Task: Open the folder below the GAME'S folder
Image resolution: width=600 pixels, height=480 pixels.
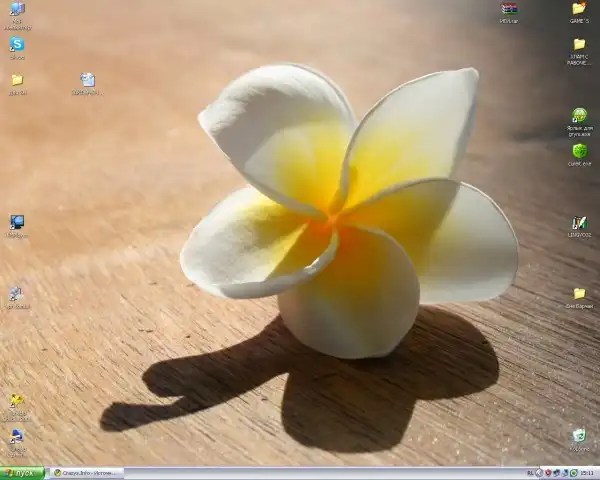Action: click(579, 45)
